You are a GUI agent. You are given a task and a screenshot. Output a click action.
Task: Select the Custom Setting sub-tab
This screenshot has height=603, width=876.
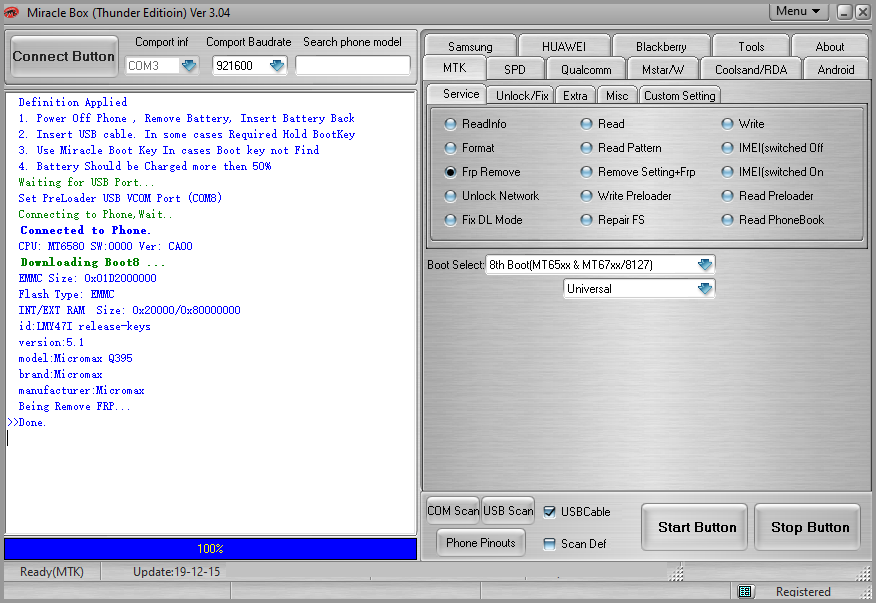point(679,96)
